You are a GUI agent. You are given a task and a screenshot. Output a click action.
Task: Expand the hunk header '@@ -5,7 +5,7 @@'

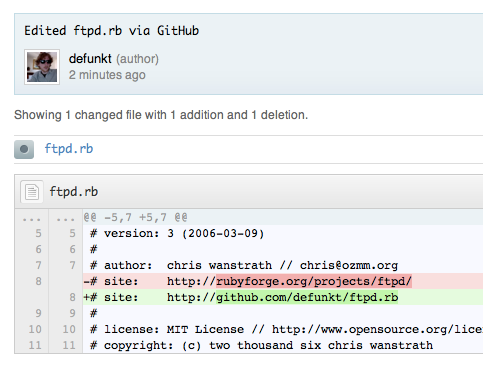point(135,218)
